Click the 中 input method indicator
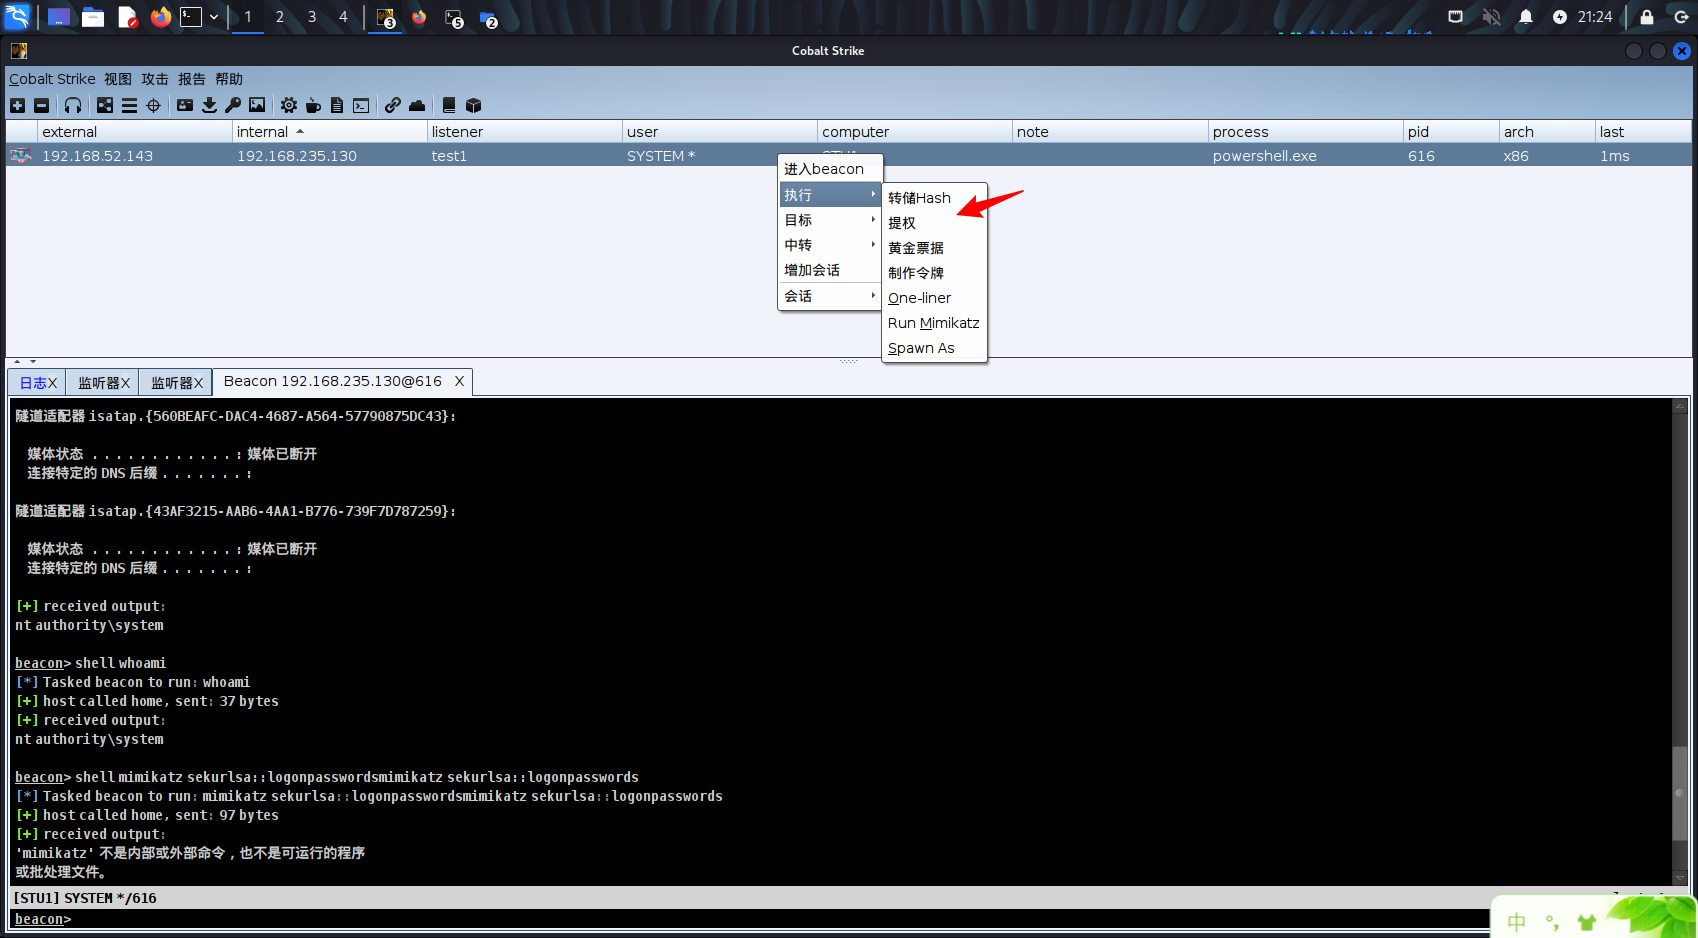Image resolution: width=1698 pixels, height=938 pixels. click(1517, 922)
